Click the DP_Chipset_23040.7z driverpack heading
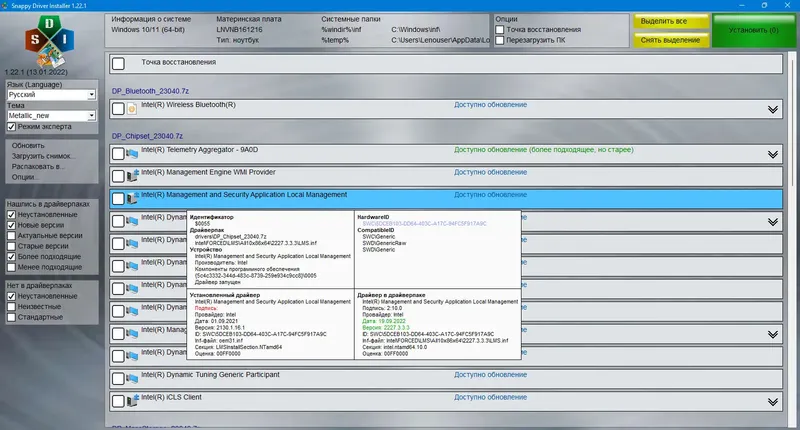The image size is (800, 430). coord(147,136)
